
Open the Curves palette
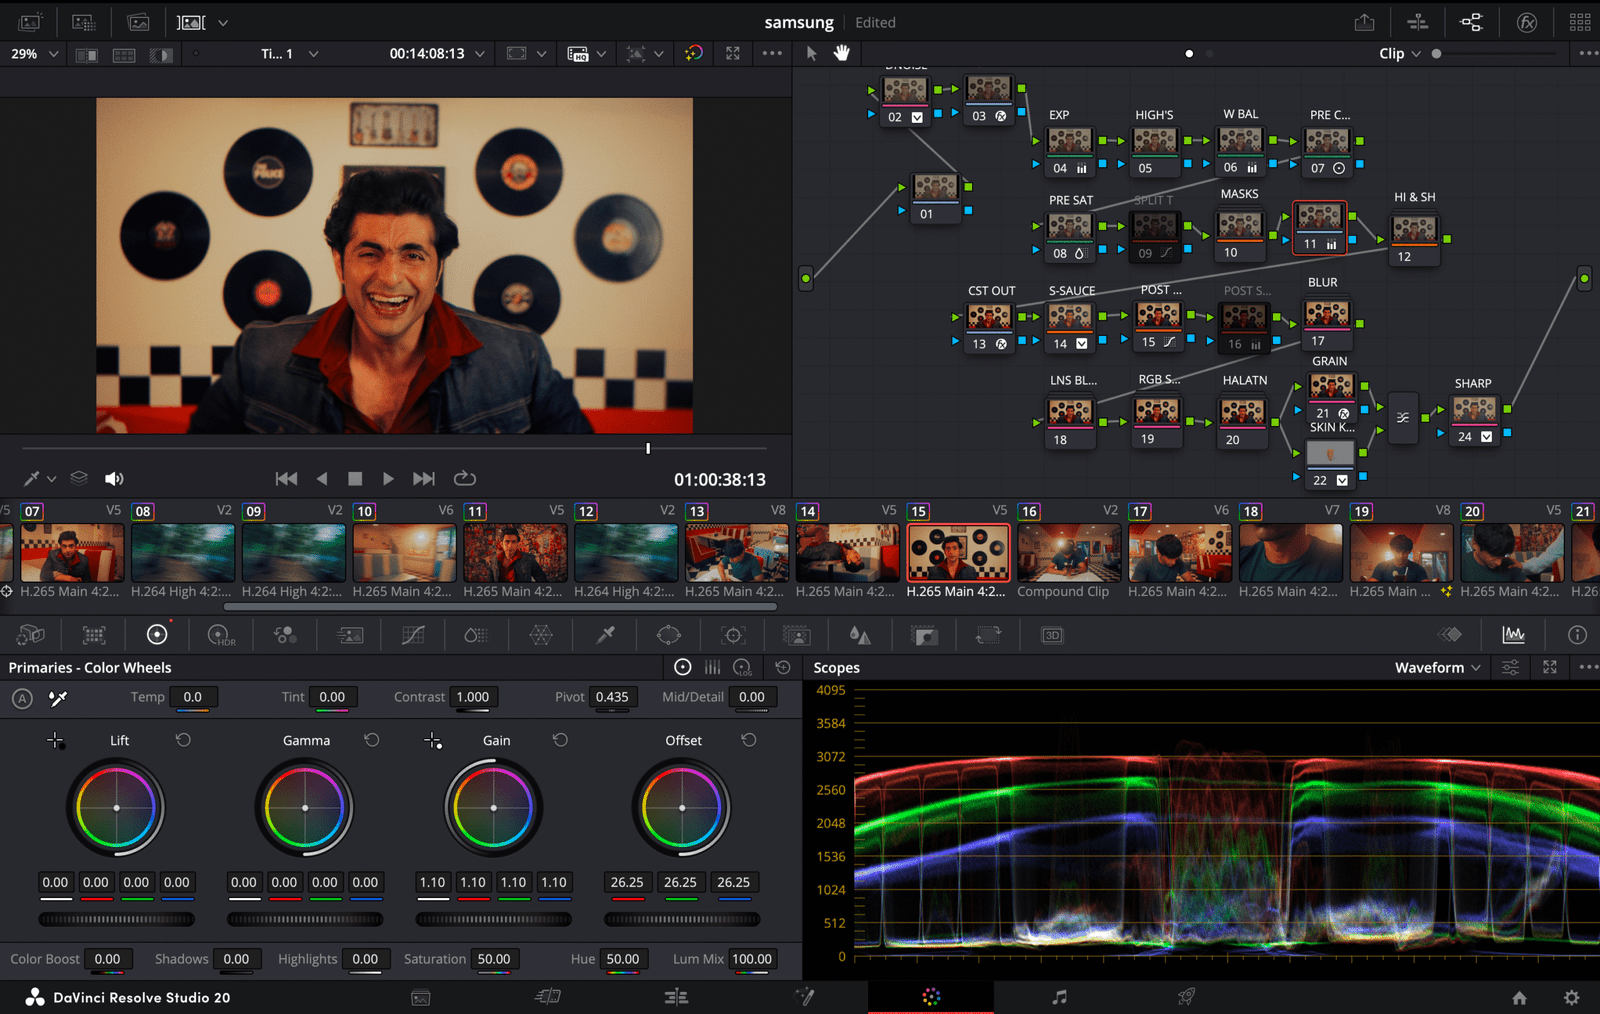tap(413, 635)
